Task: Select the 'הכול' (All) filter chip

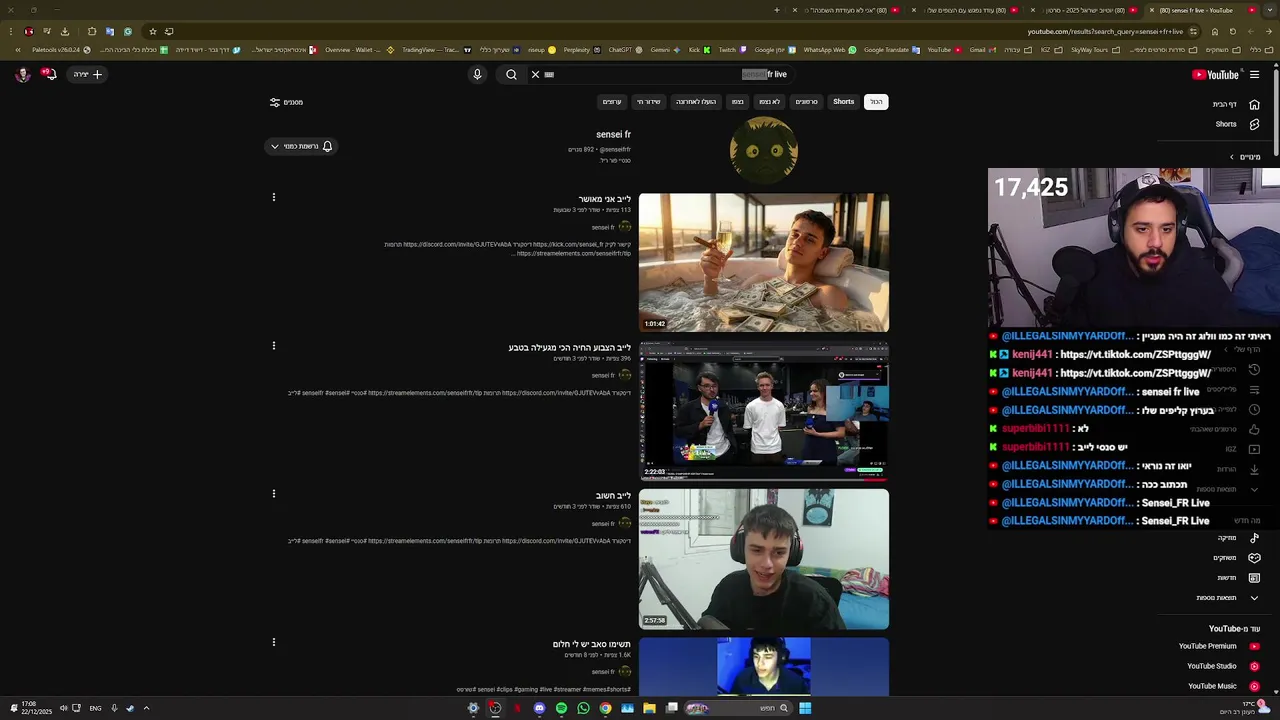Action: 876,102
